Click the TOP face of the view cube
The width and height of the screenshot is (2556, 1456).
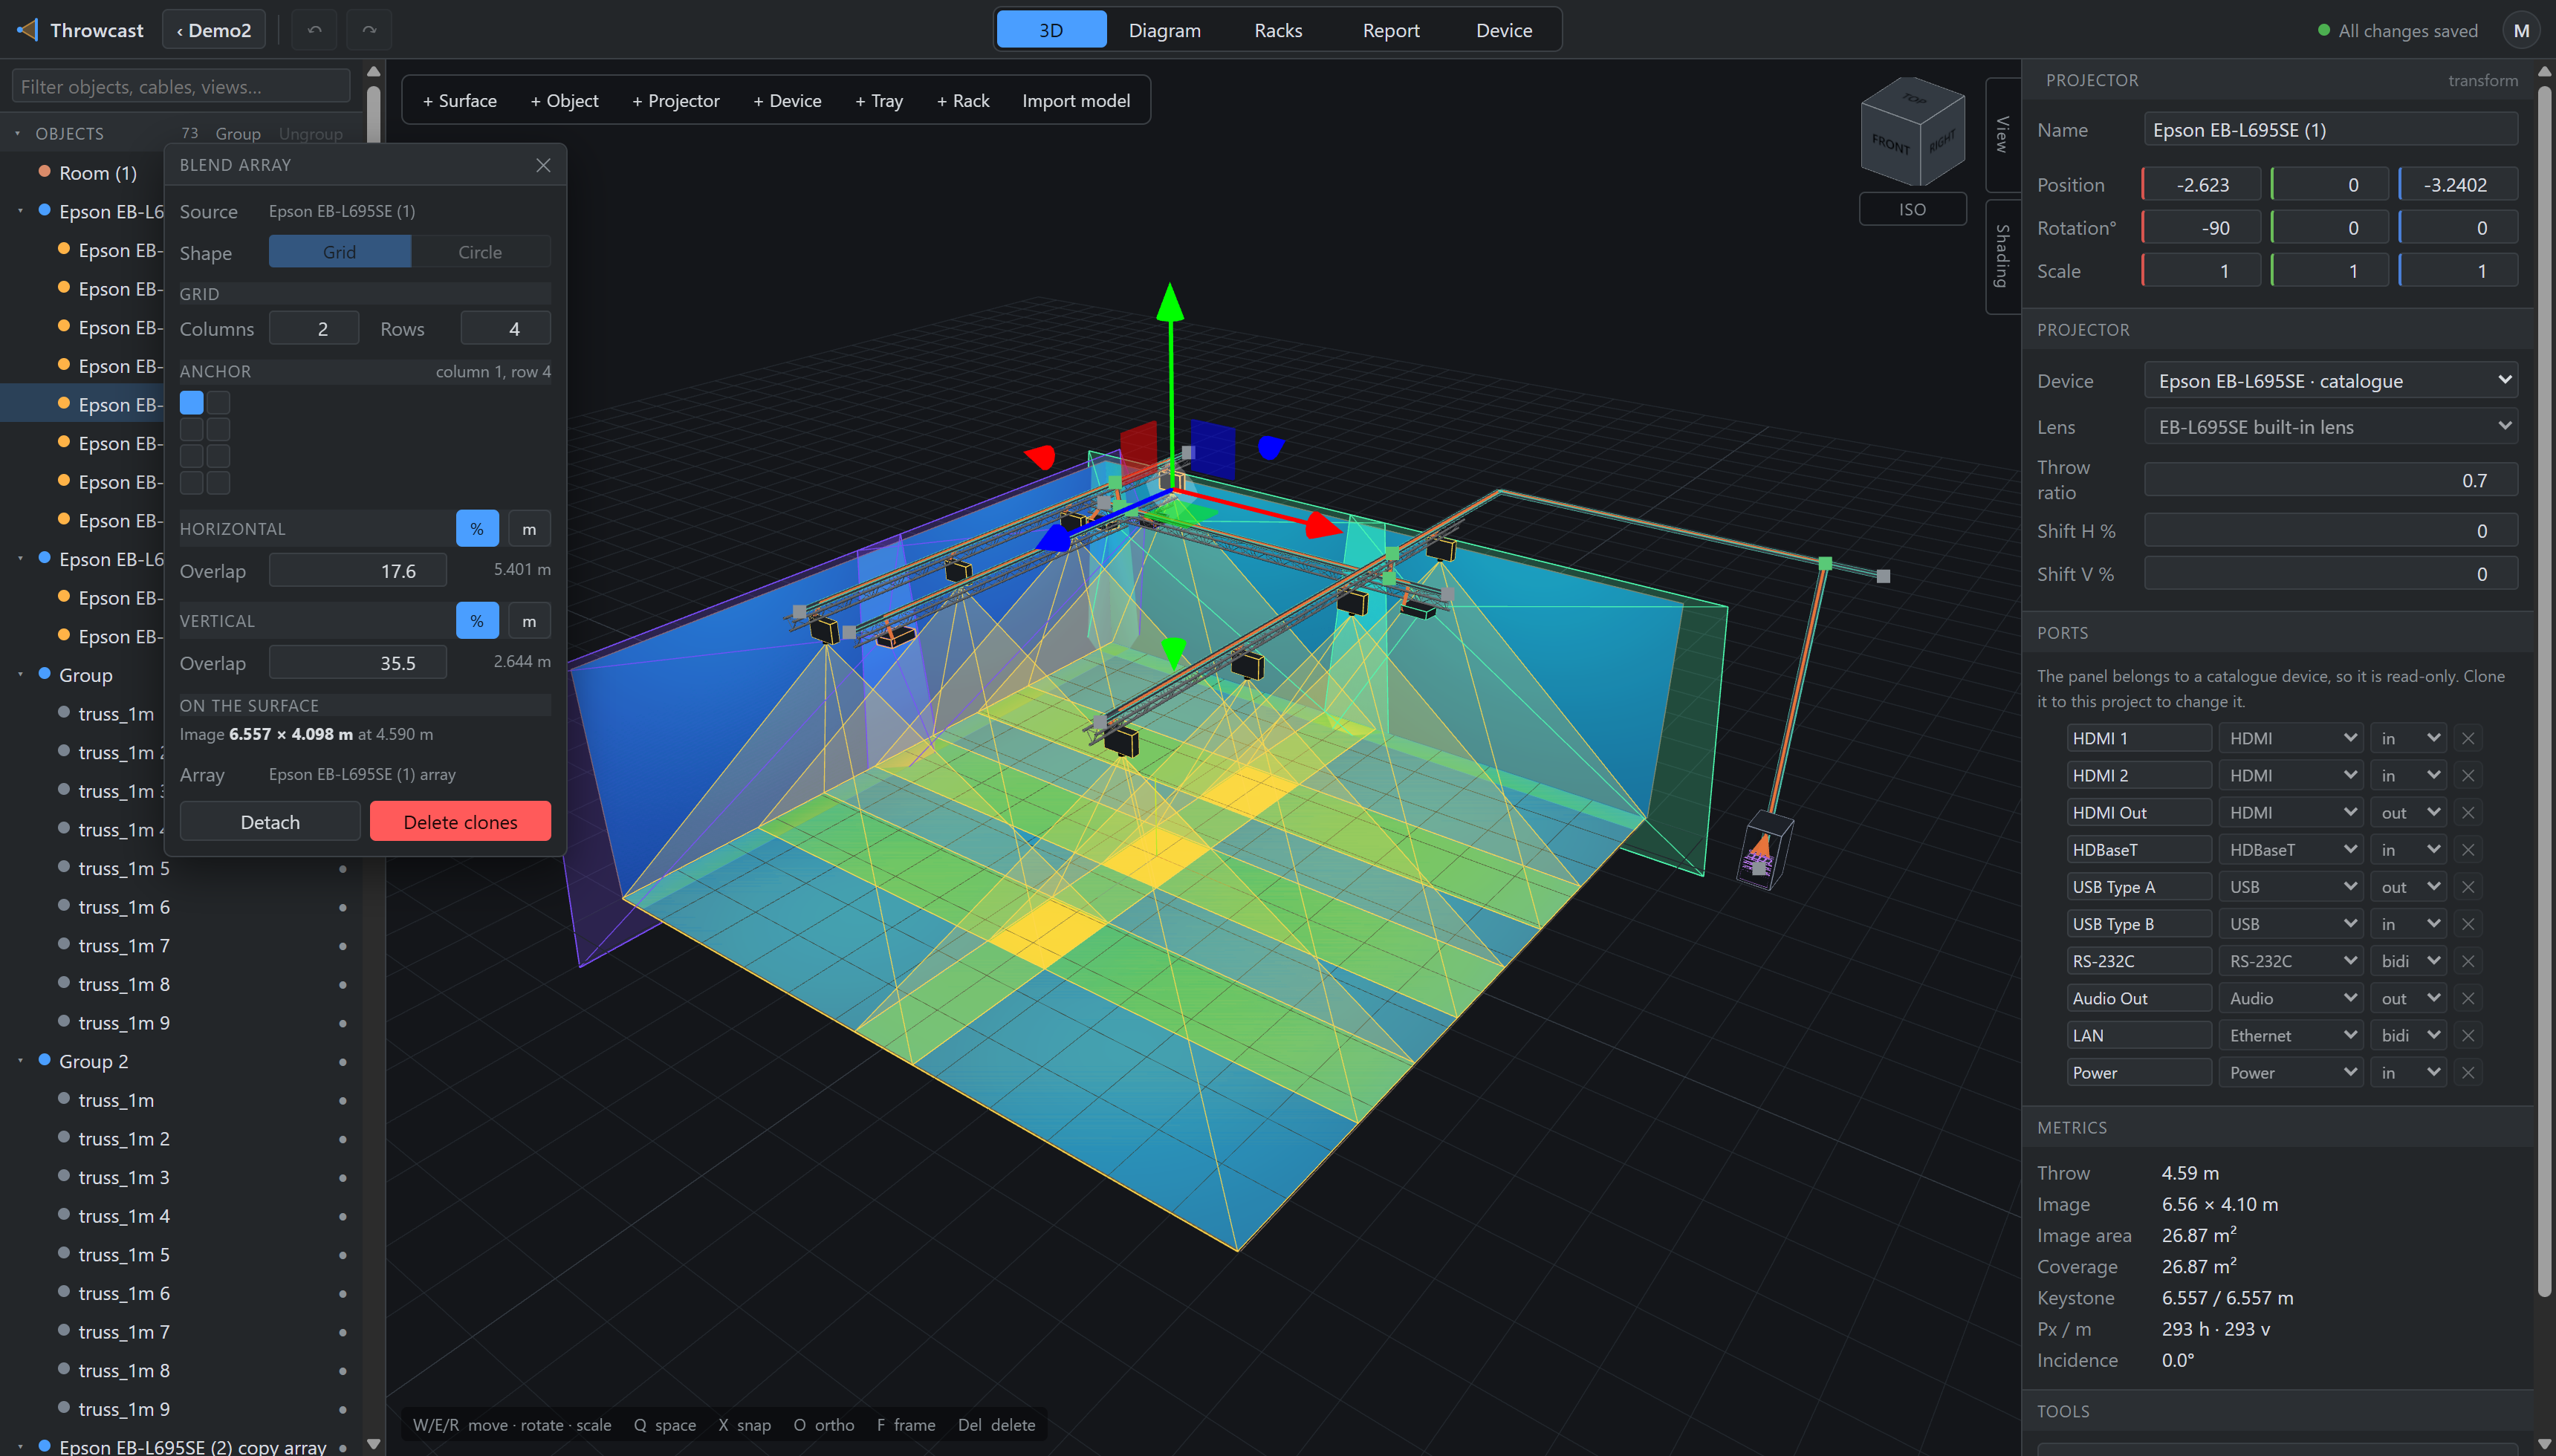[x=1914, y=98]
